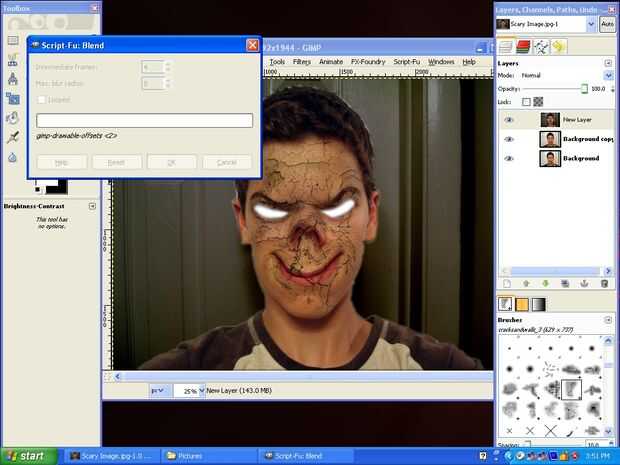Click the Cancel button in the Blend dialog

(227, 163)
